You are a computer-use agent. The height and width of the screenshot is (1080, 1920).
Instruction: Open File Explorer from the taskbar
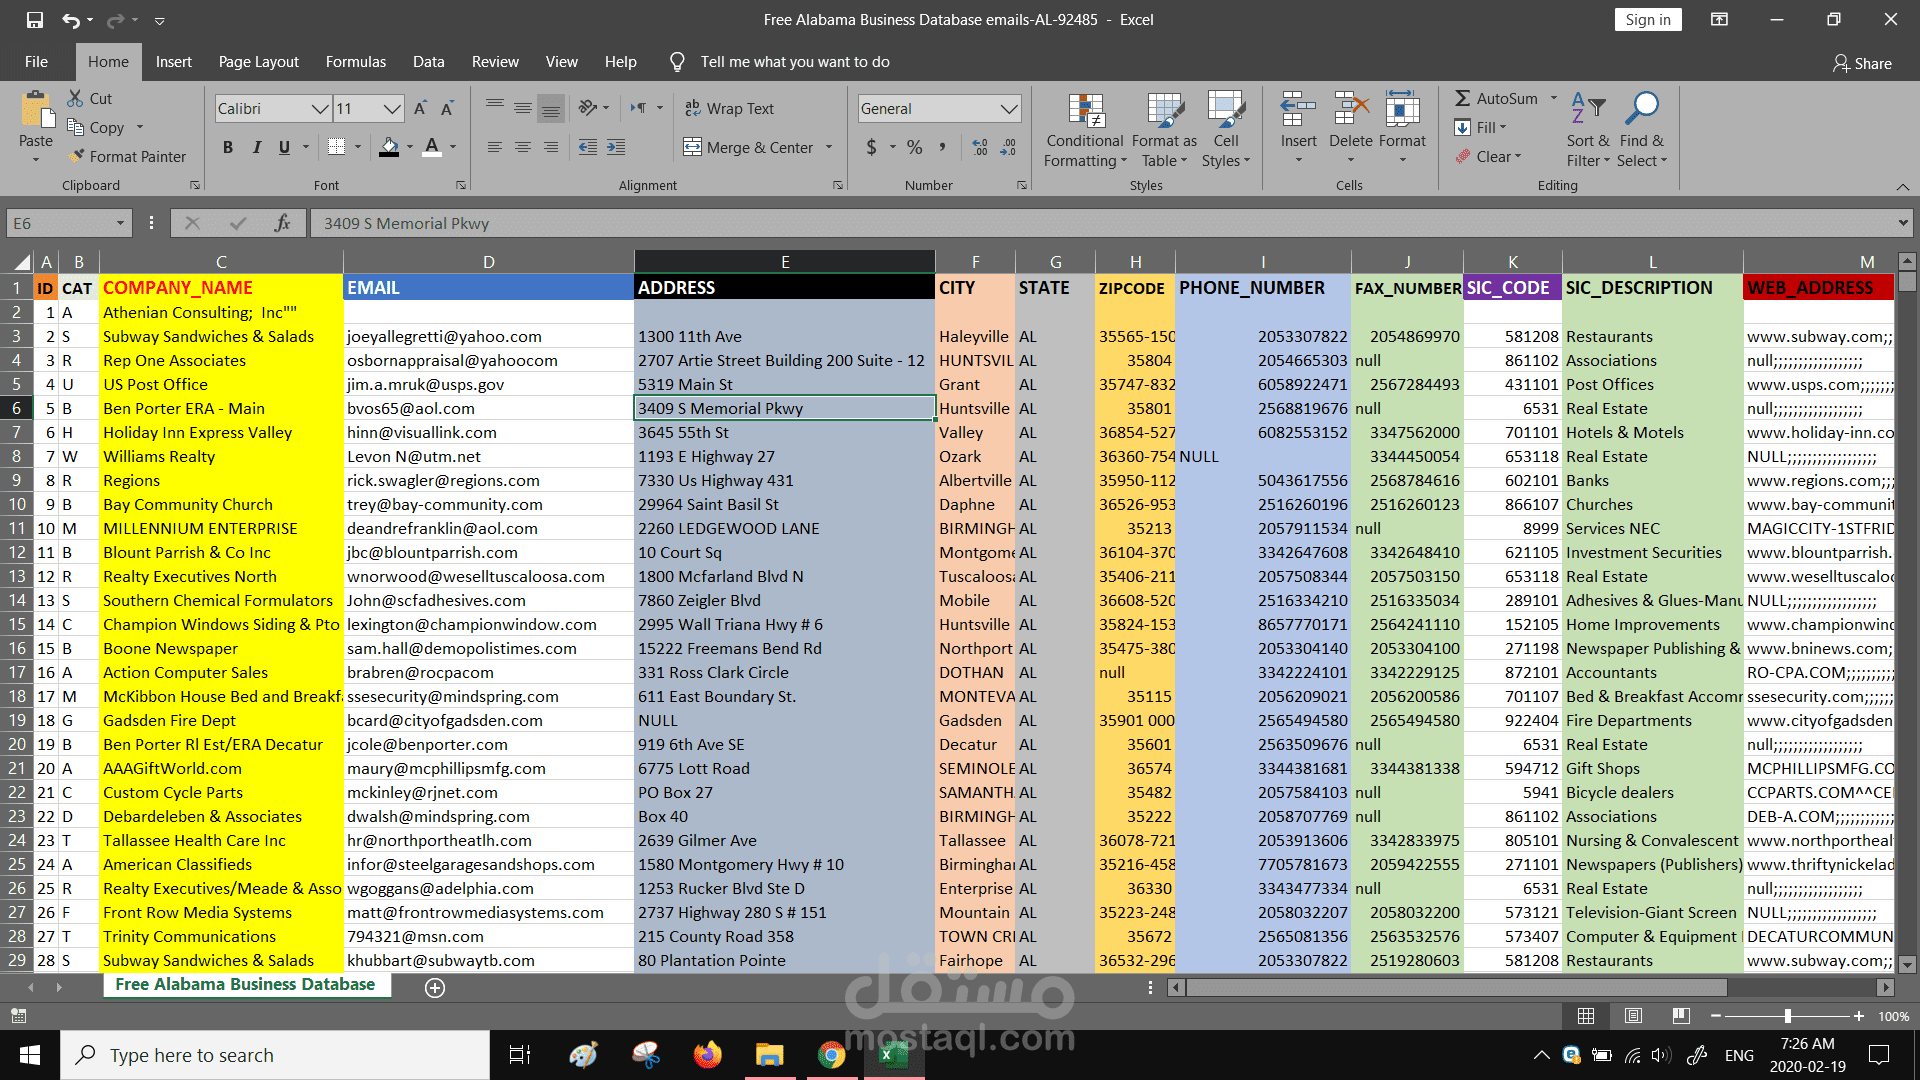pos(769,1055)
